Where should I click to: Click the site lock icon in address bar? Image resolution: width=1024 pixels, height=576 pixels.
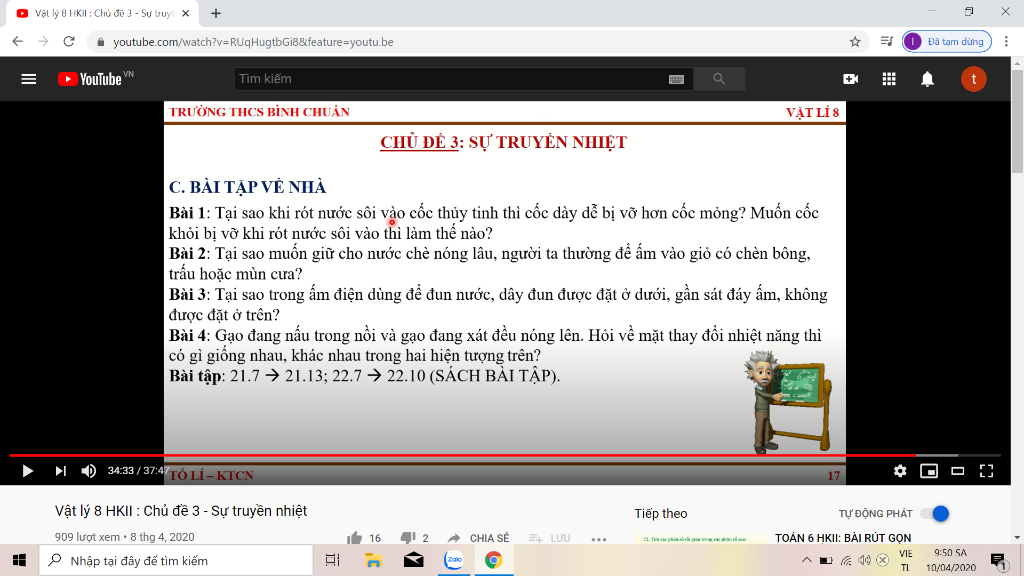pyautogui.click(x=100, y=42)
